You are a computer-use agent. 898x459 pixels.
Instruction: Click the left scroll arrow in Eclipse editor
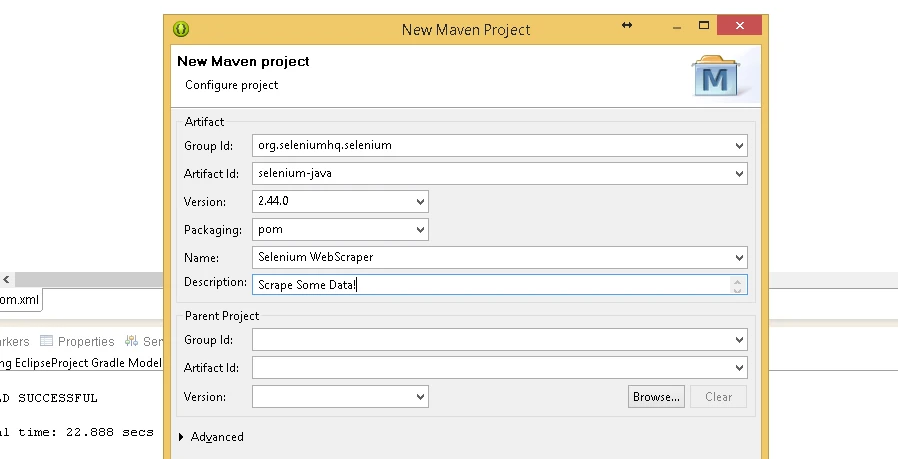tap(6, 280)
